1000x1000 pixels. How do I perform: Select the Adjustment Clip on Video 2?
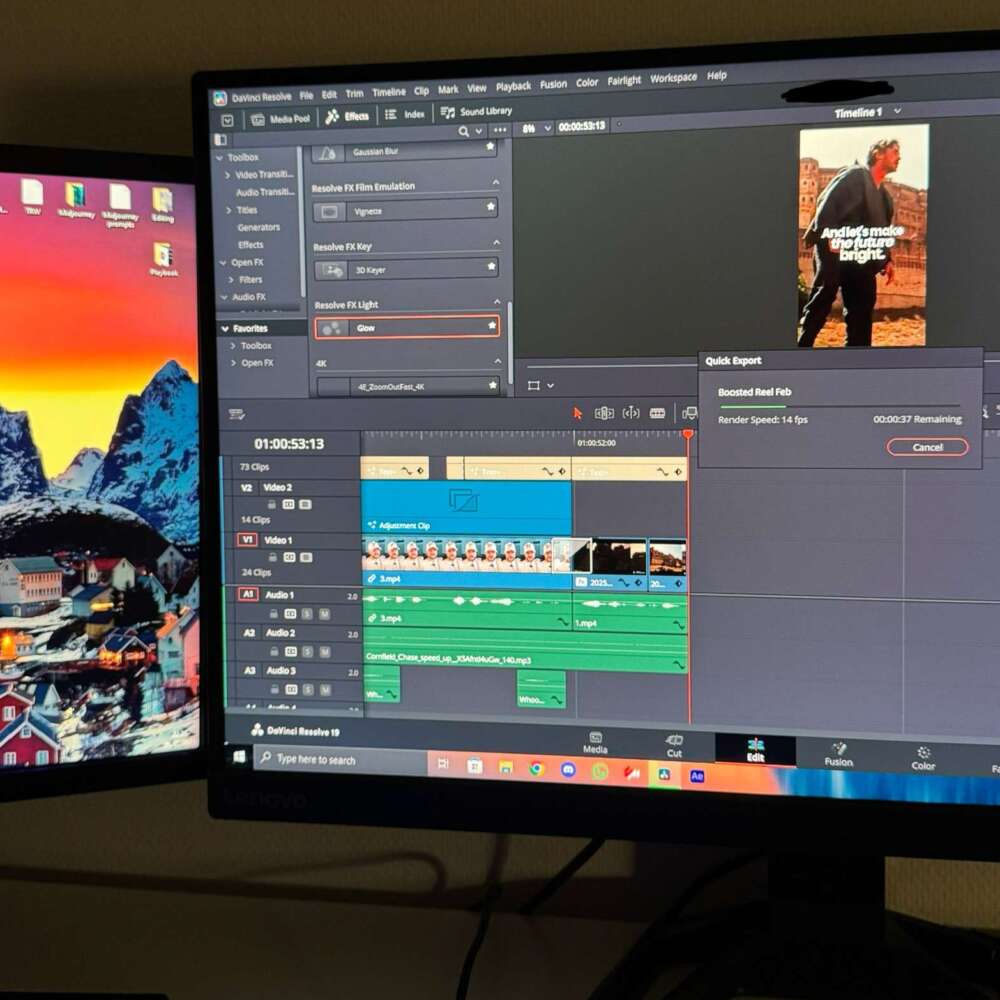click(466, 508)
